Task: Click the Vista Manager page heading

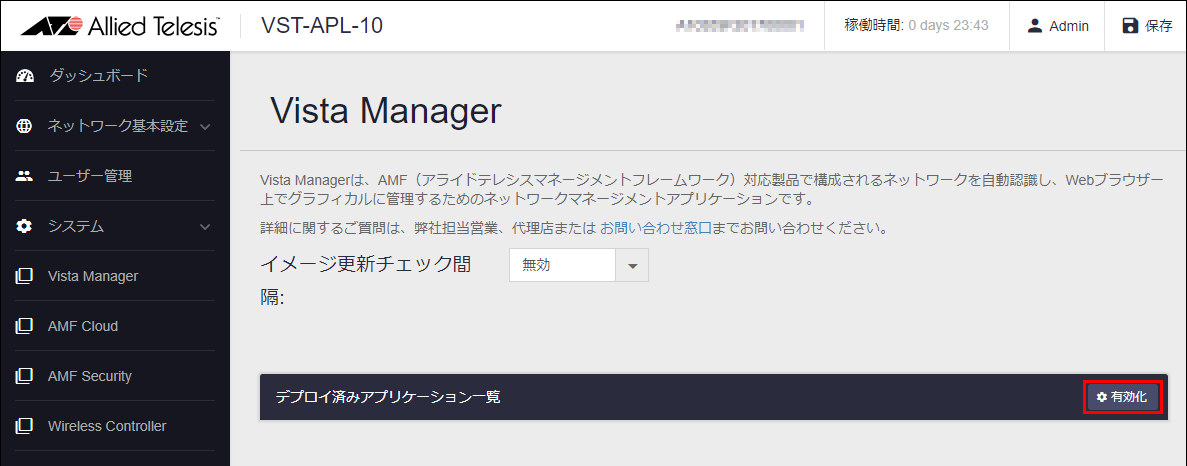Action: [385, 111]
